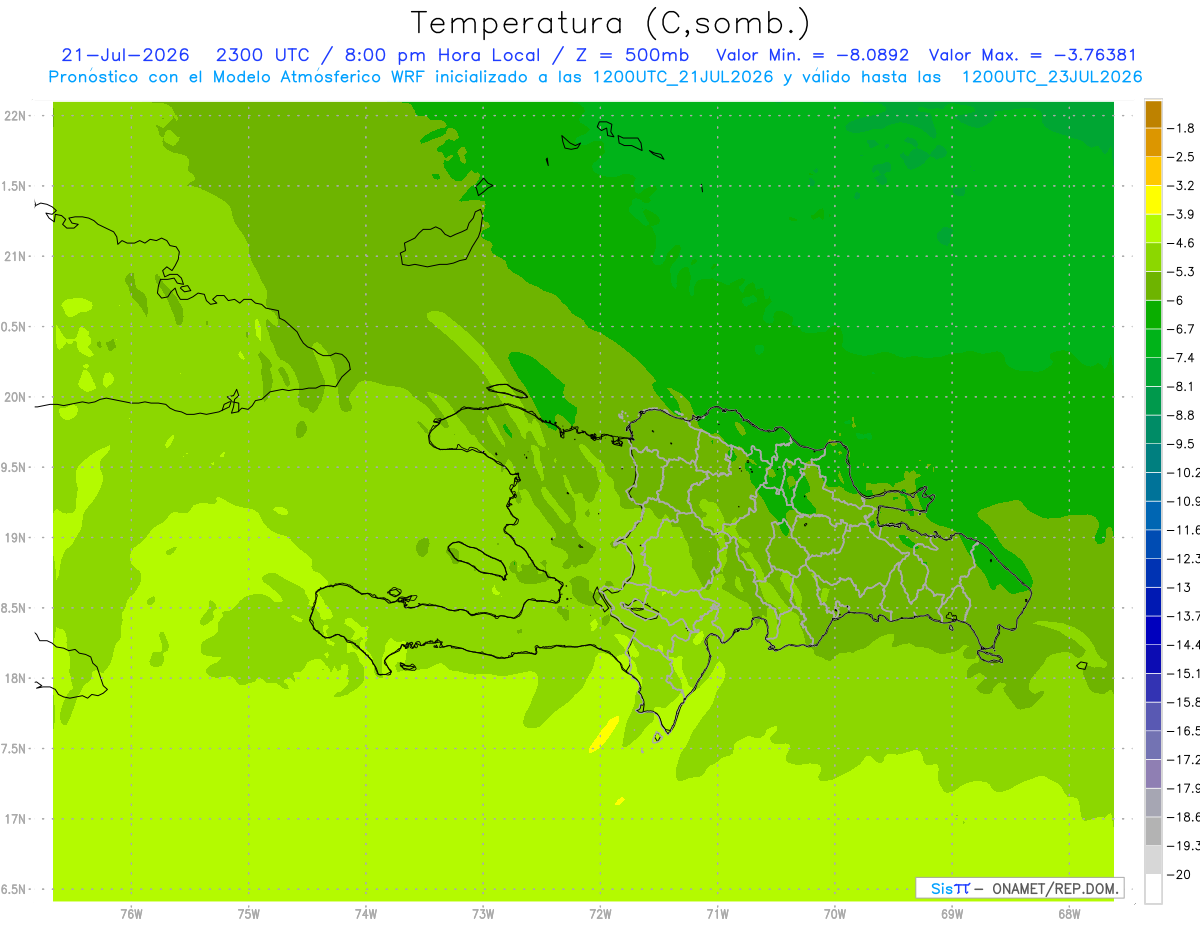Image resolution: width=1200 pixels, height=927 pixels.
Task: Click the longitude label "70W"
Action: (x=835, y=913)
